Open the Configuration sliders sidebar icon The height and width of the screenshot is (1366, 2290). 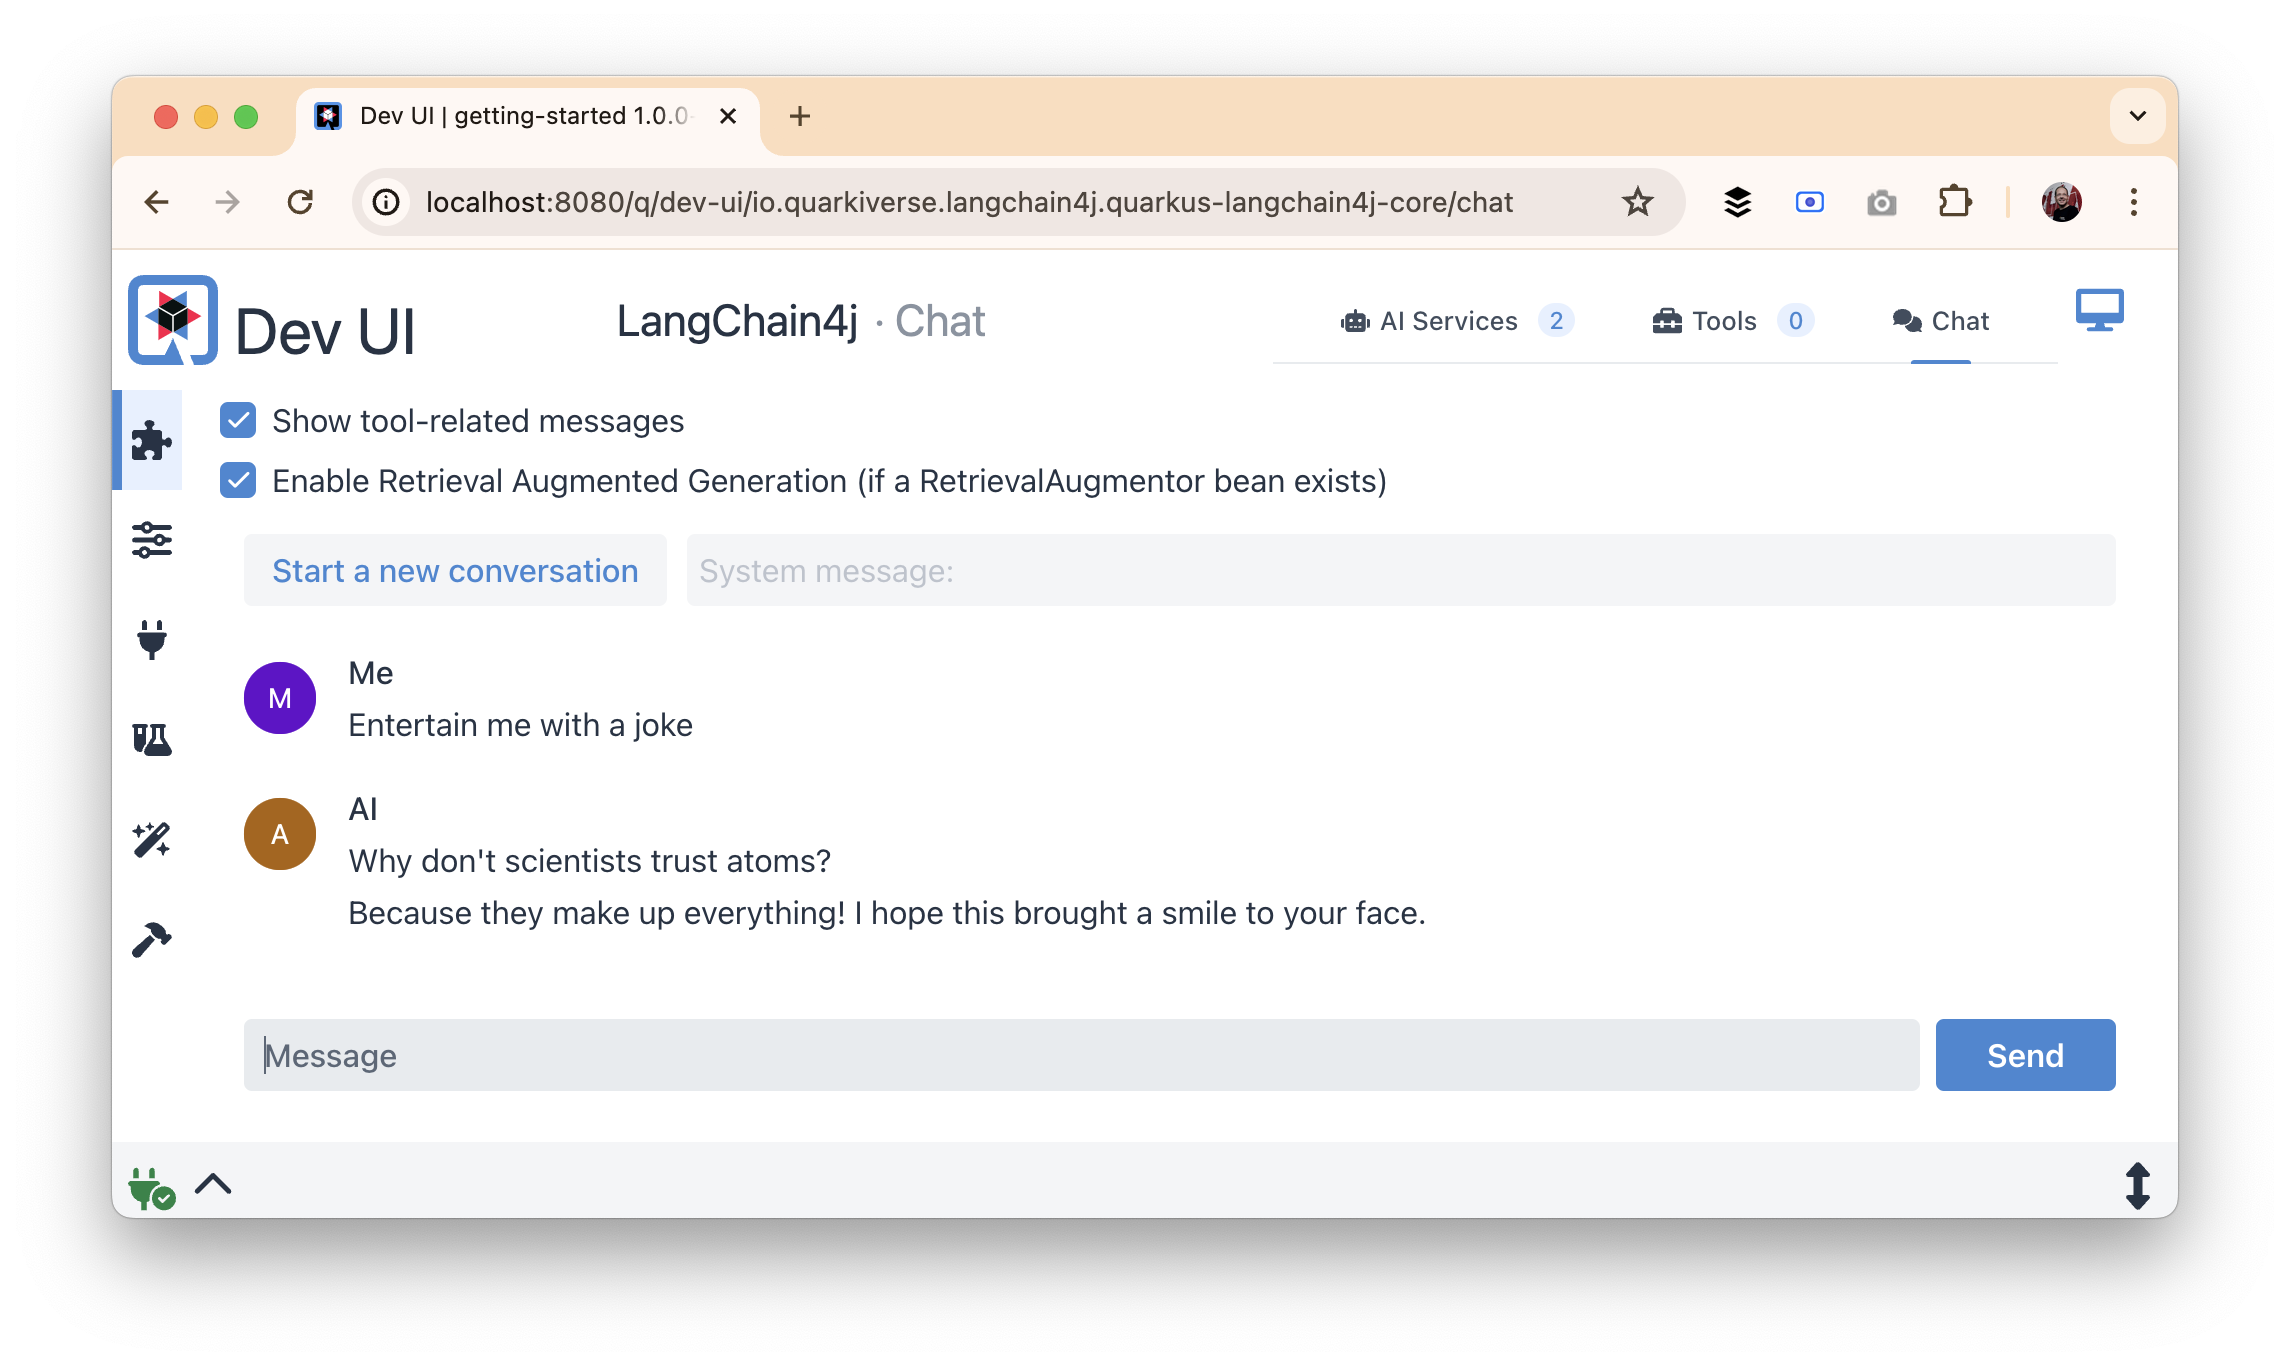pos(151,540)
